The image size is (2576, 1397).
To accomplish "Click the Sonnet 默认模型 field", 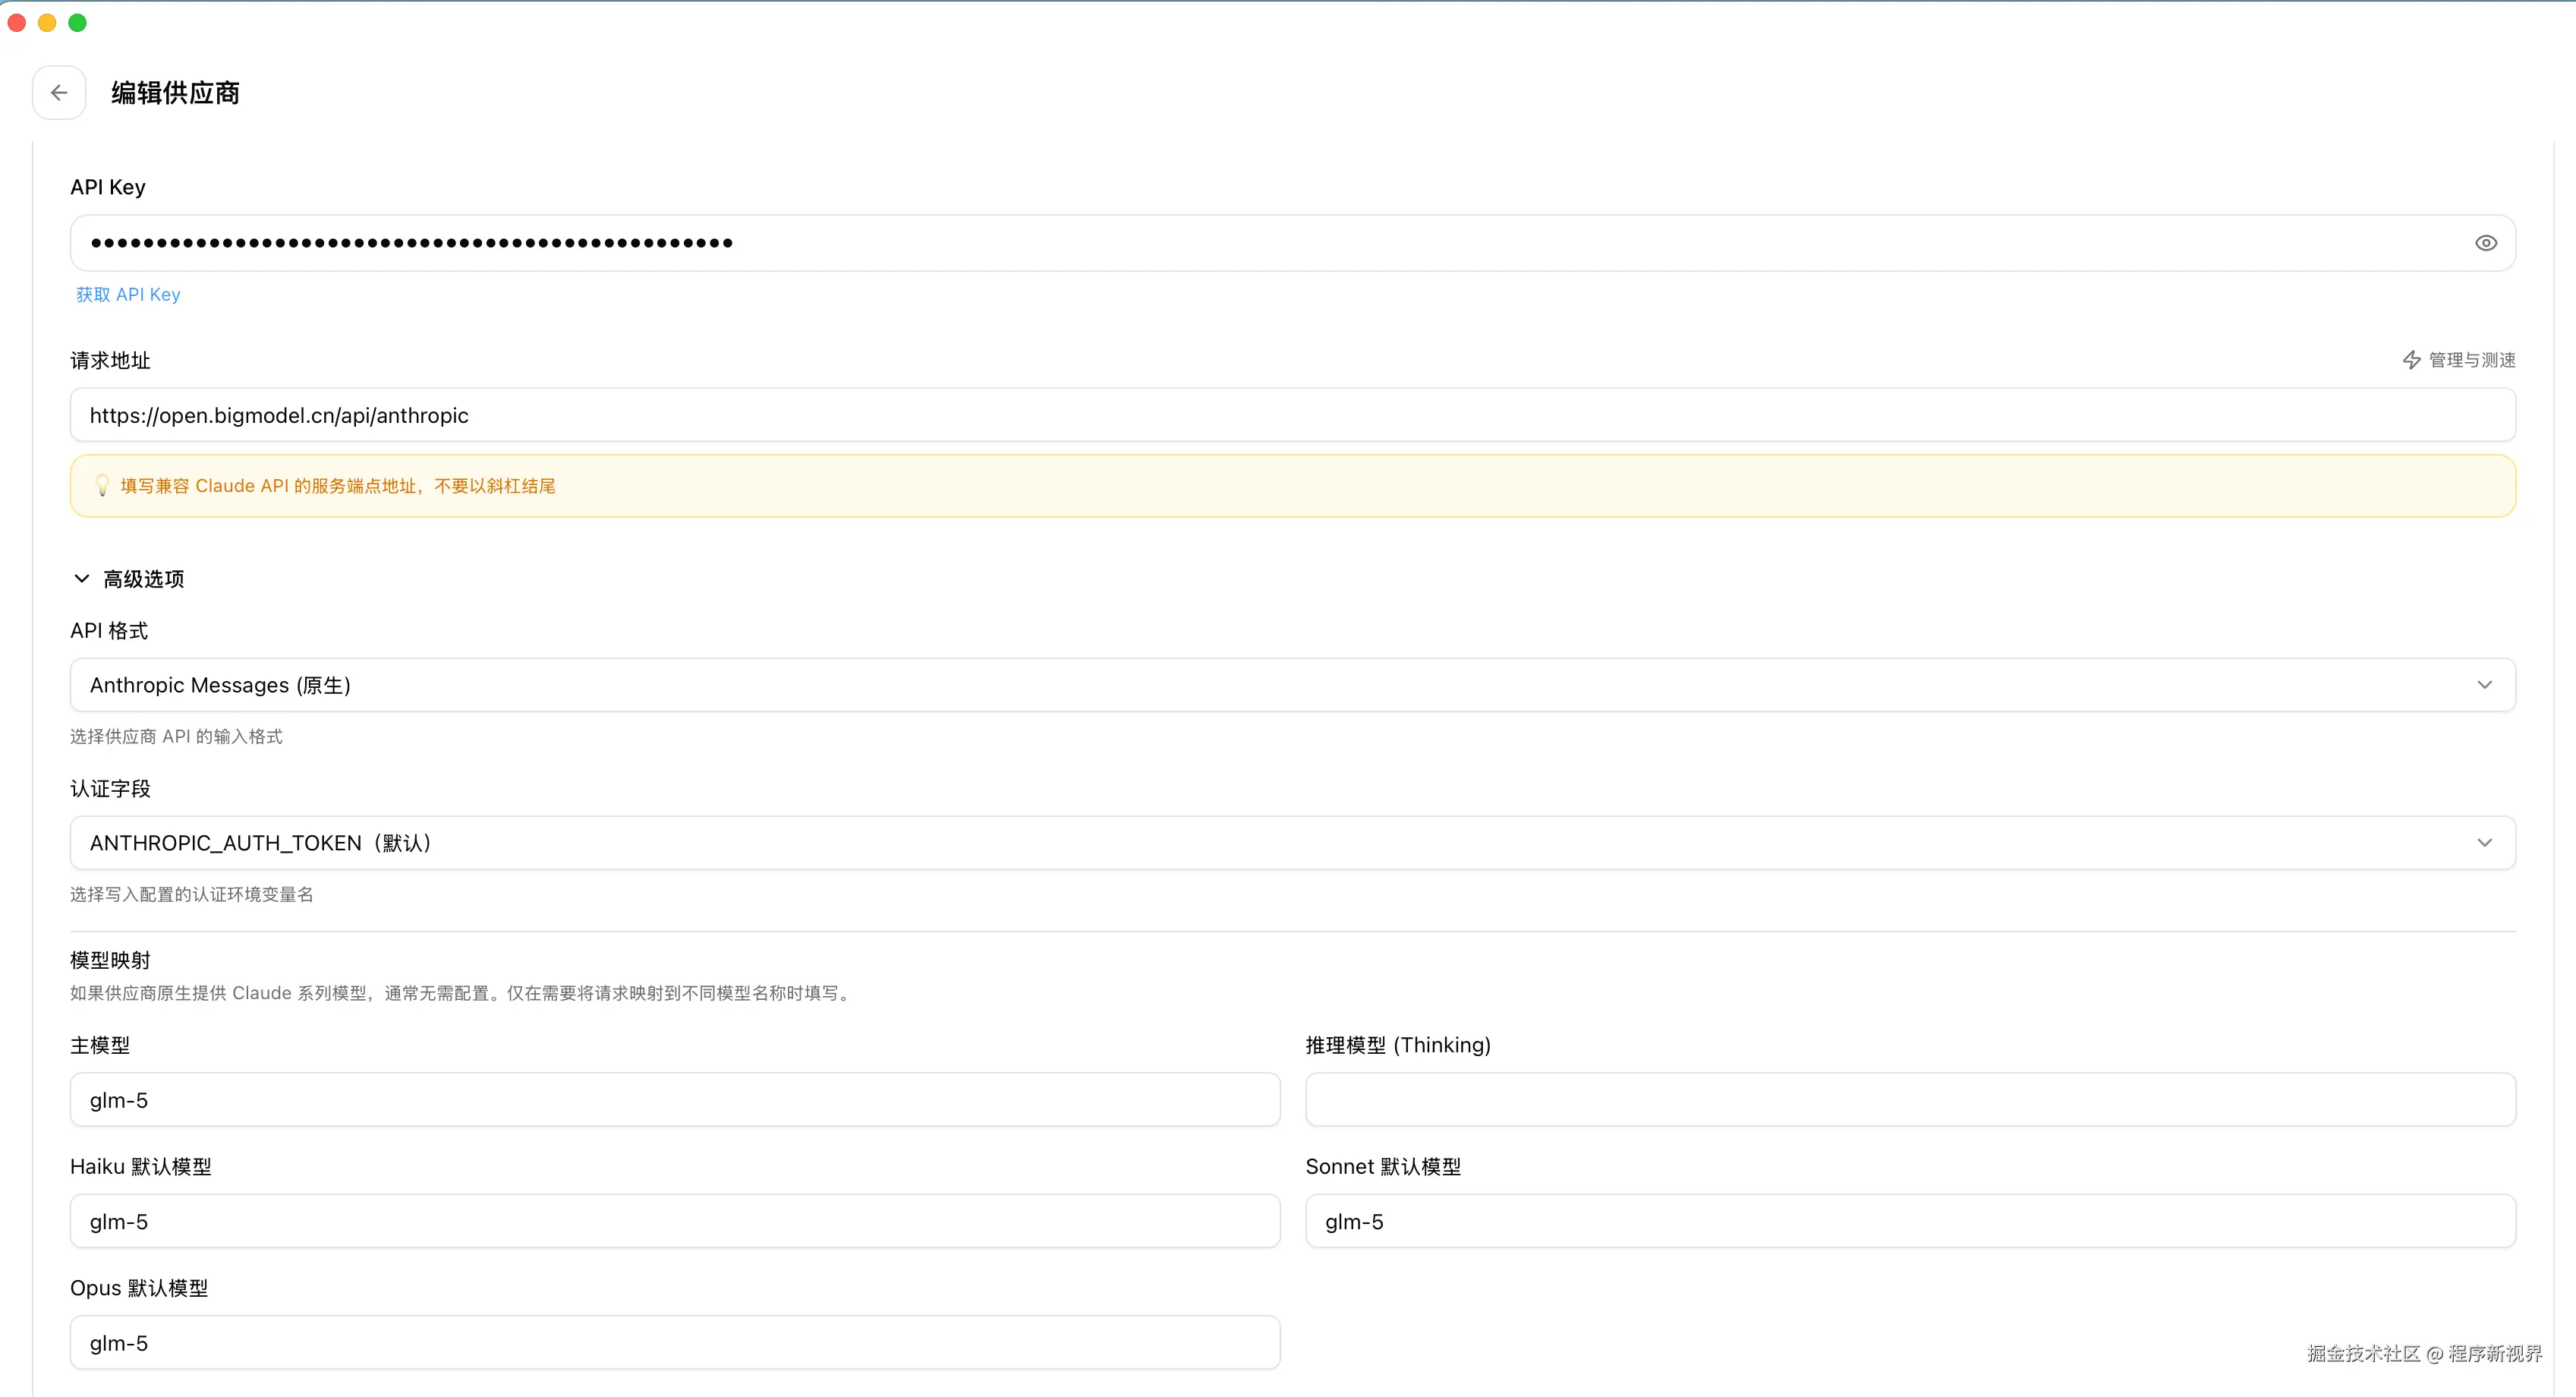I will coord(1910,1221).
